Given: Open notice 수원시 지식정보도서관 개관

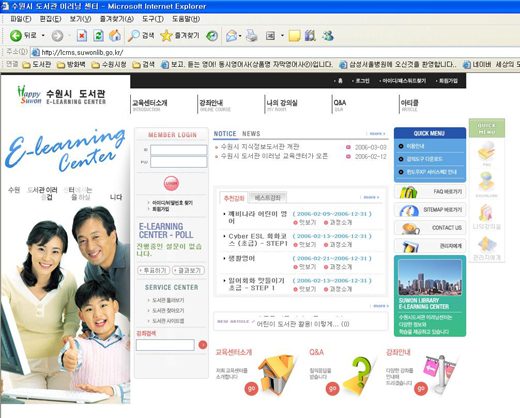Looking at the screenshot, I should 260,146.
